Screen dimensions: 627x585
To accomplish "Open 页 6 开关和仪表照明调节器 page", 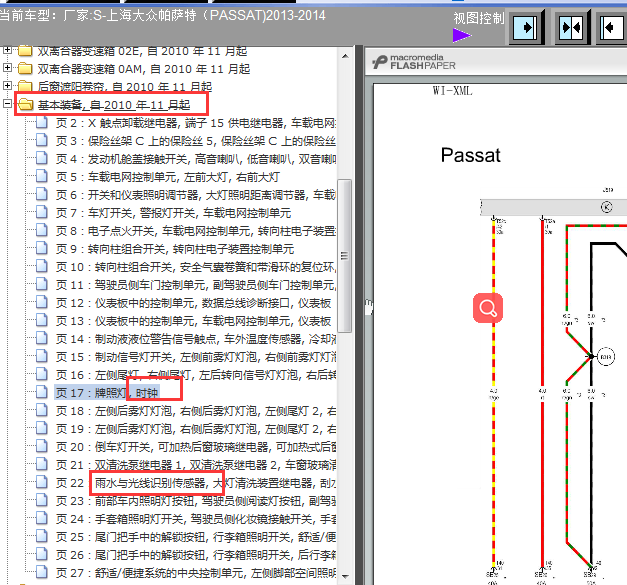I will [x=196, y=195].
